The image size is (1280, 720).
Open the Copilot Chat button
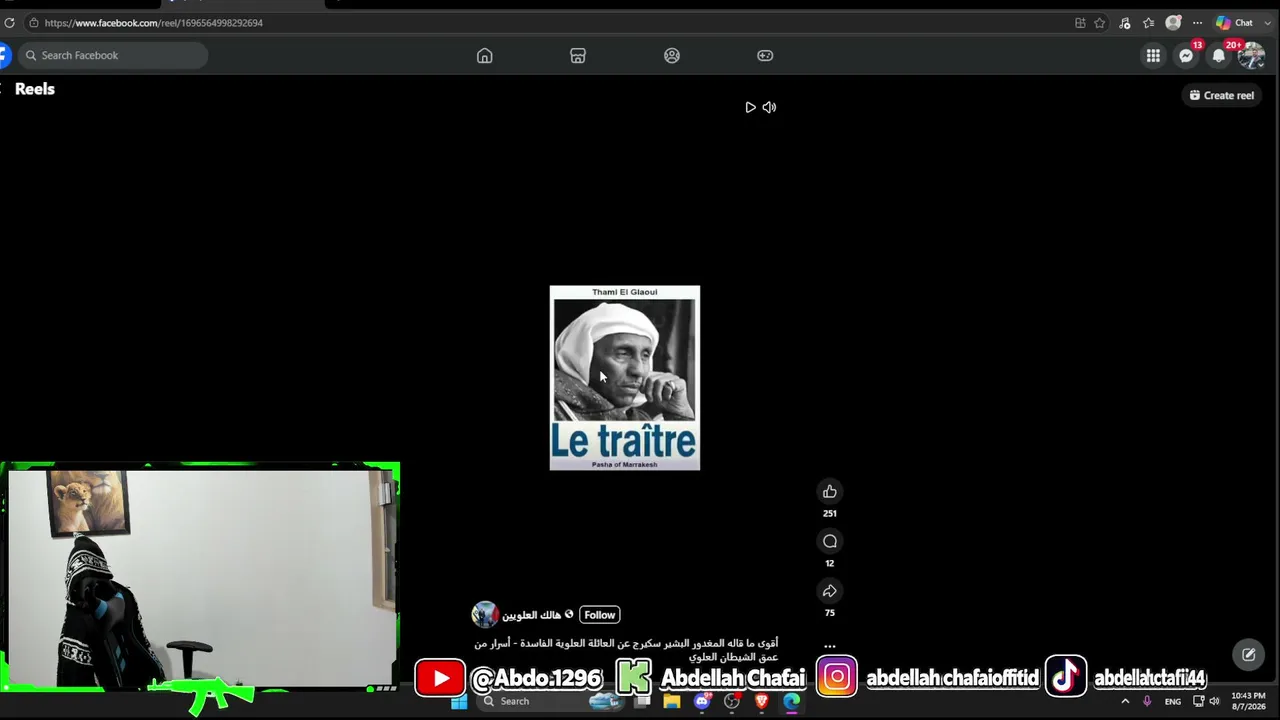click(x=1235, y=23)
